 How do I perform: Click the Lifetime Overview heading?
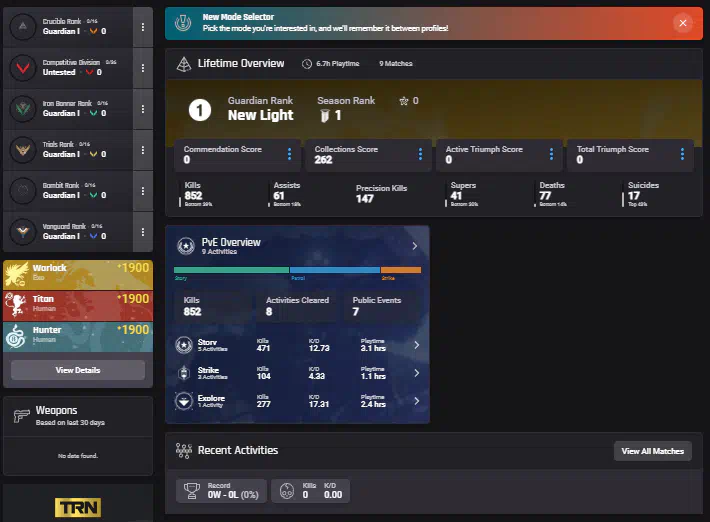[x=241, y=63]
